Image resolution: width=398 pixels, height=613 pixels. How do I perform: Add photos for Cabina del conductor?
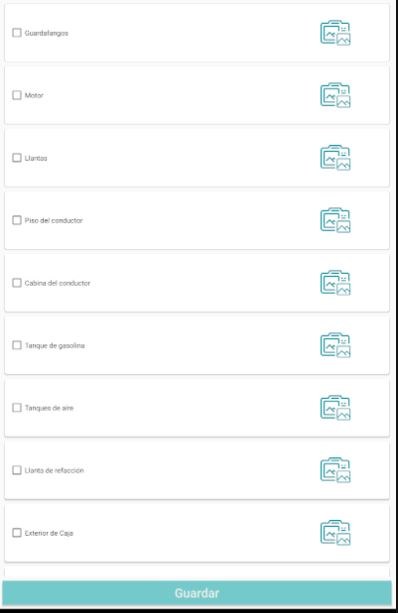[335, 283]
